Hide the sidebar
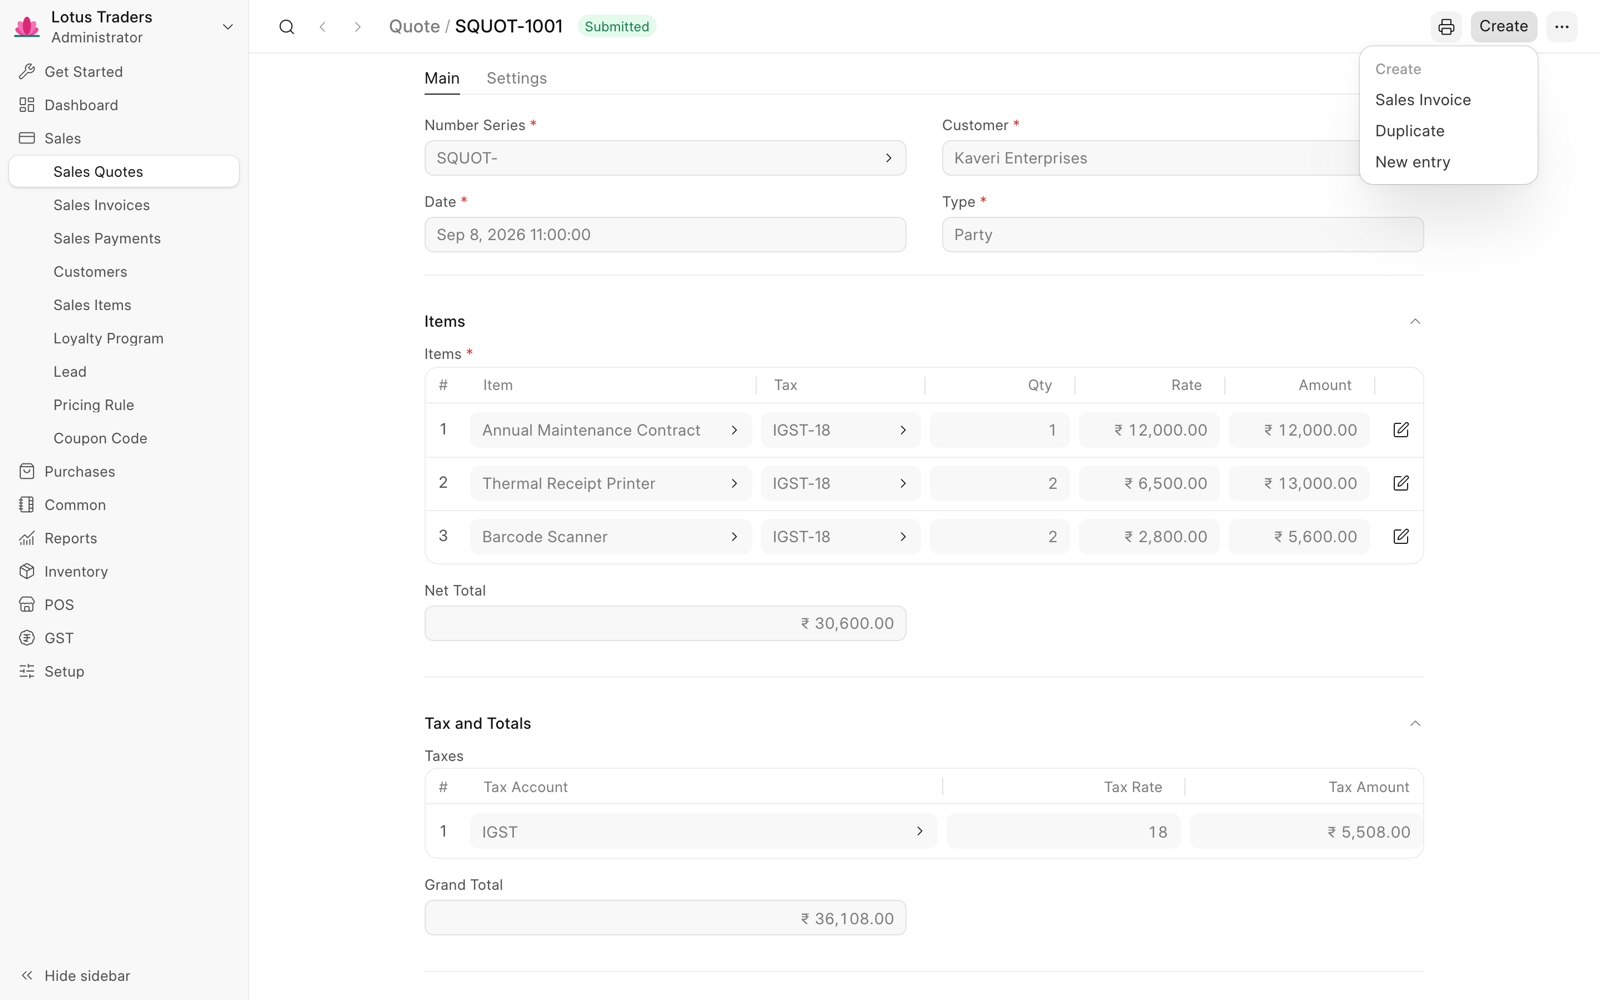 (x=75, y=976)
